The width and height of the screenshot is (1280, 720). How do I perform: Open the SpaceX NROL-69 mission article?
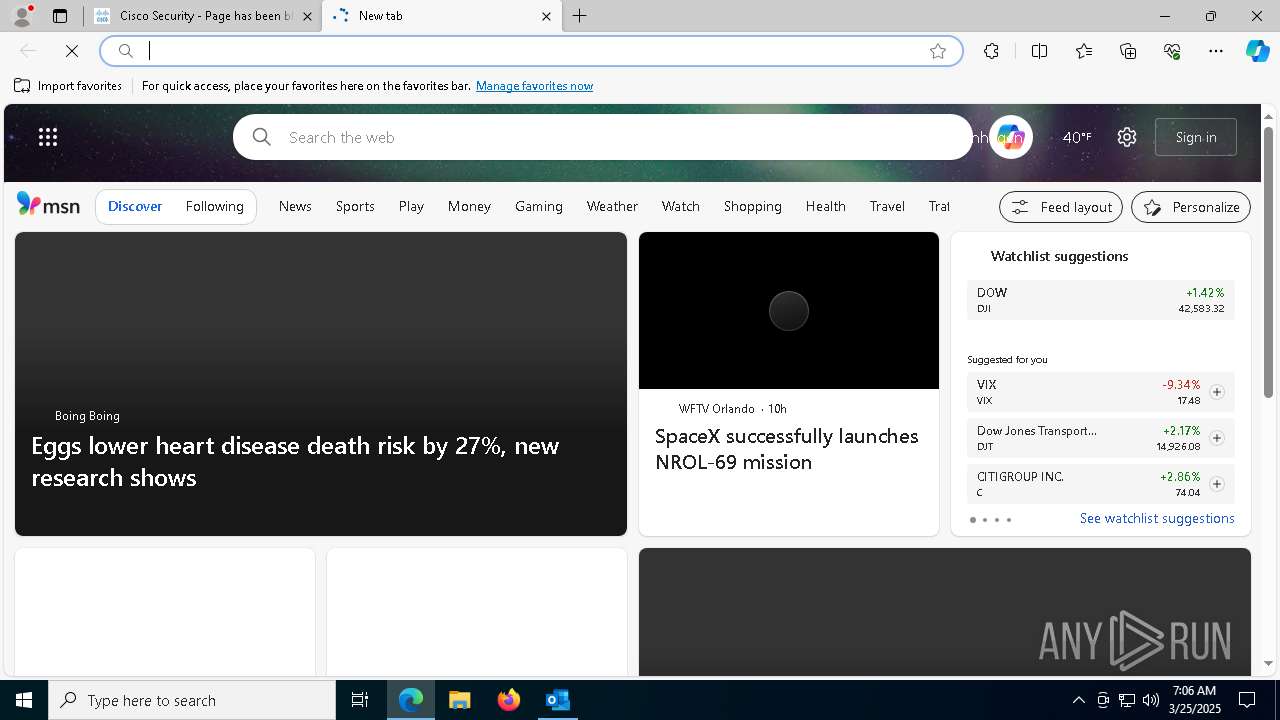787,449
